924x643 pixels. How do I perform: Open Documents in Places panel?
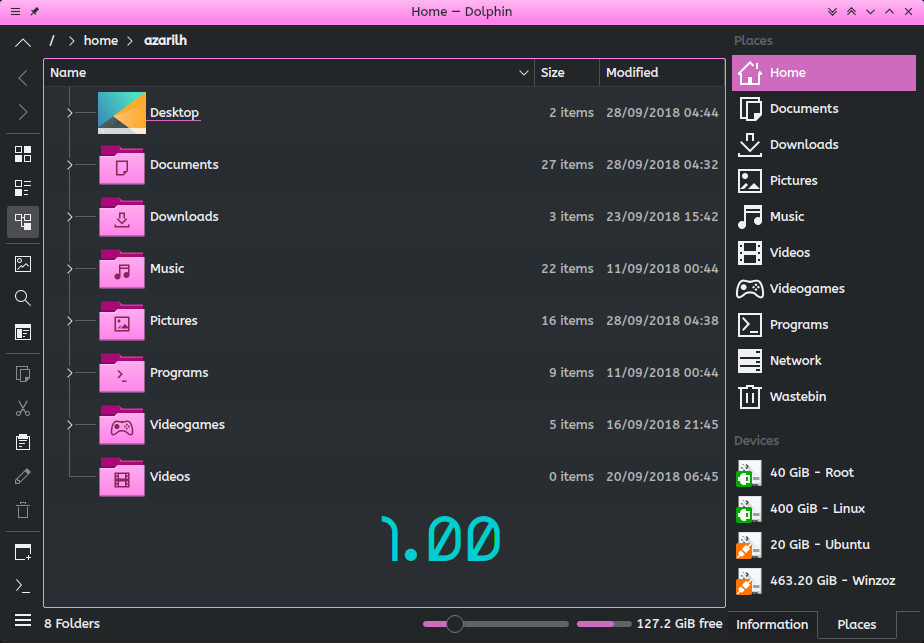[x=824, y=108]
